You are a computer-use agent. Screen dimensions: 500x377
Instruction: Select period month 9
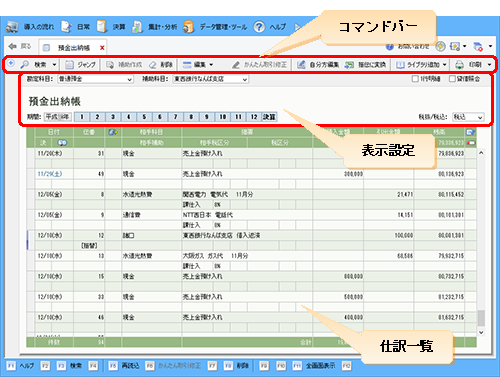[207, 117]
